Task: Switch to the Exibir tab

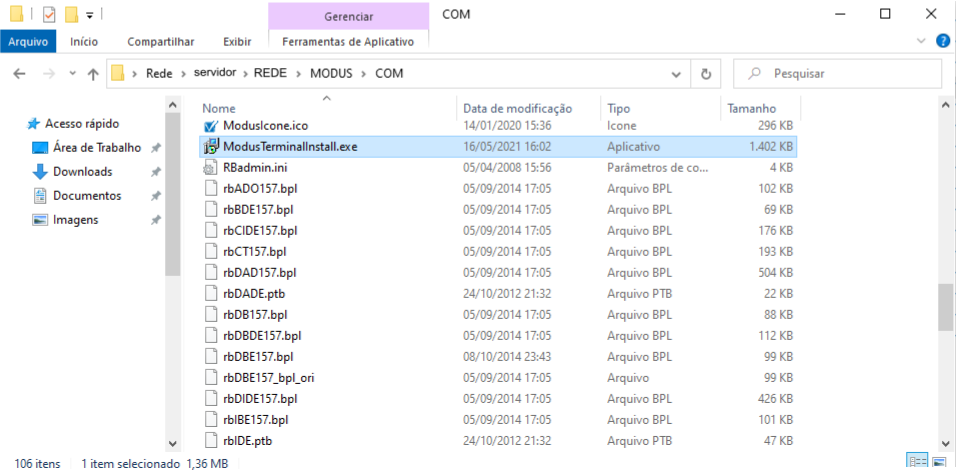Action: point(237,41)
